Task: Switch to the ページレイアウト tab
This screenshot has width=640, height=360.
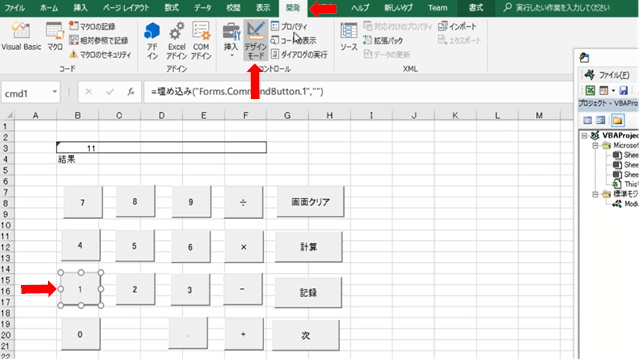Action: coord(126,8)
